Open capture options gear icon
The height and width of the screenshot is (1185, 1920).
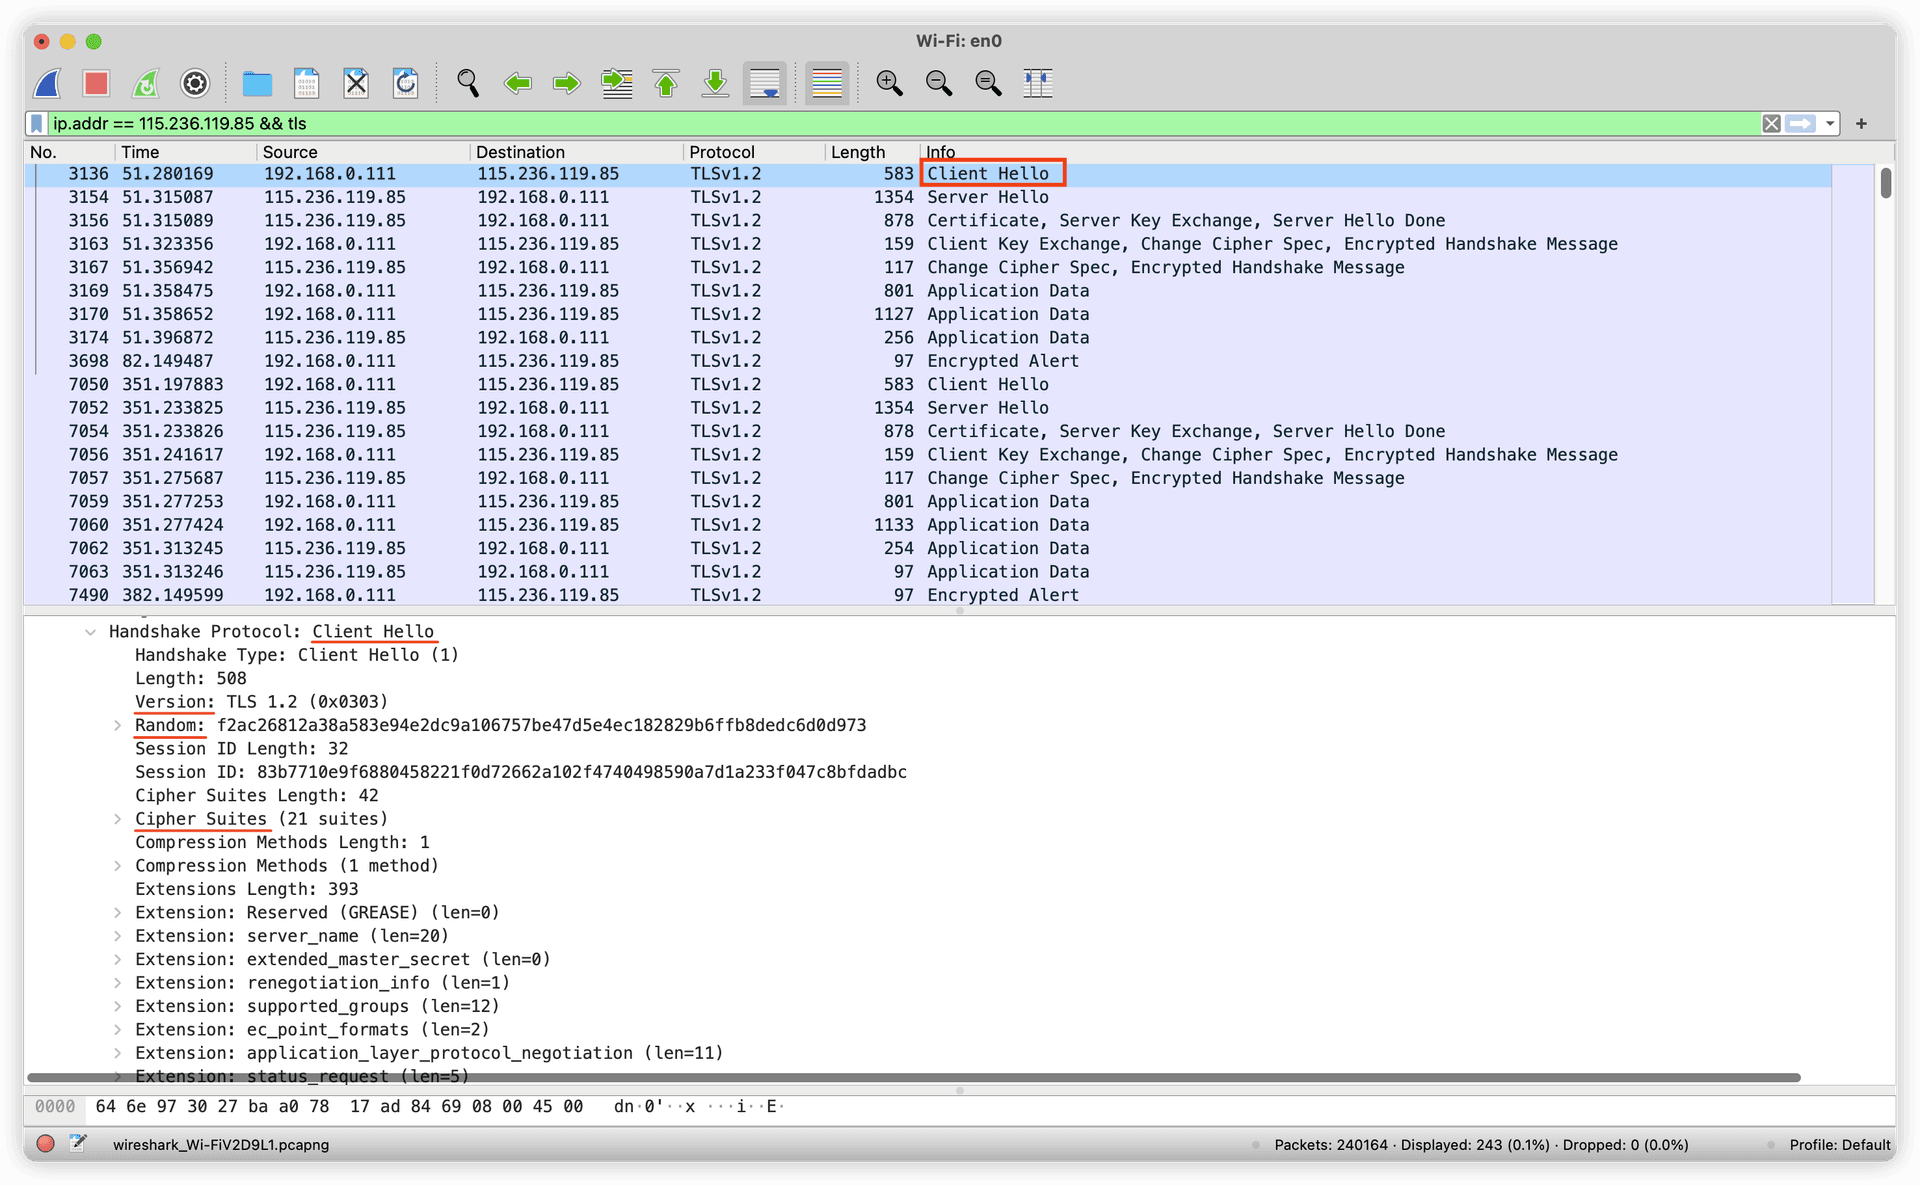pyautogui.click(x=195, y=83)
